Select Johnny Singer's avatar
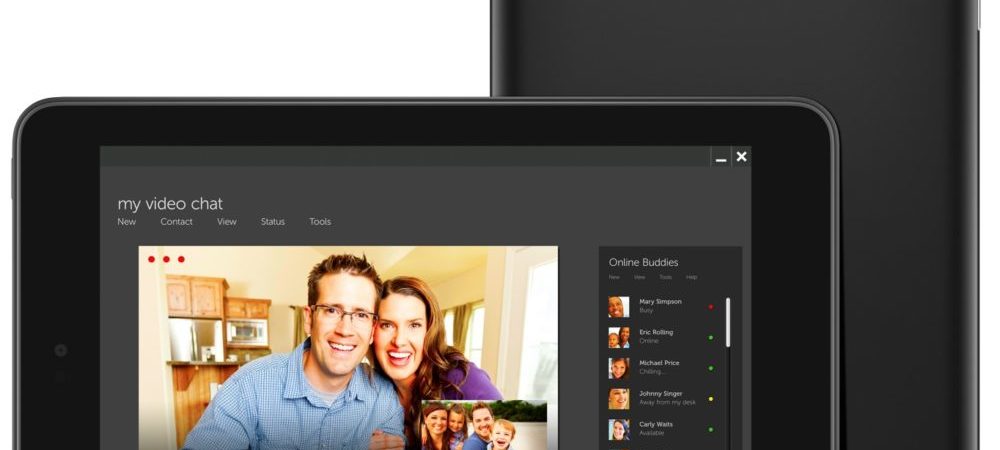The width and height of the screenshot is (1000, 450). (619, 399)
